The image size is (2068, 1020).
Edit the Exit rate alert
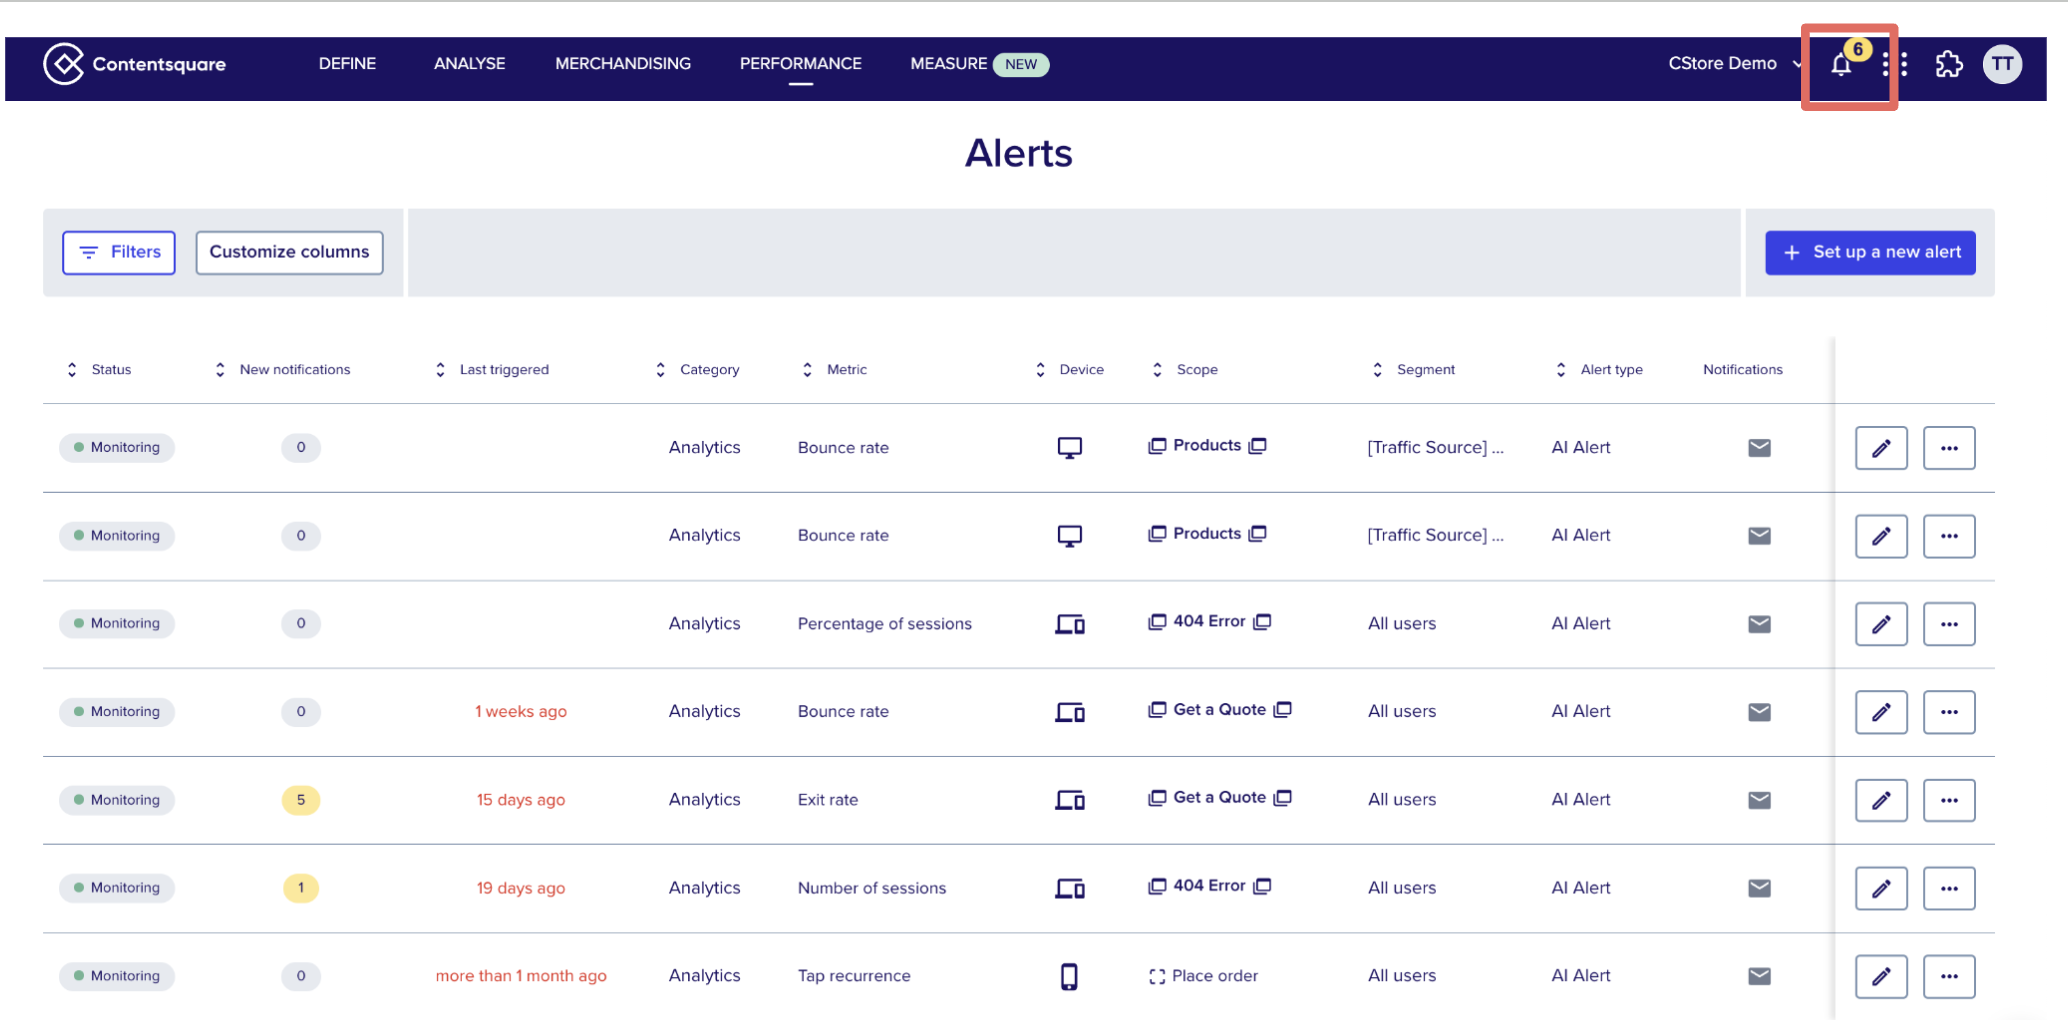point(1881,800)
